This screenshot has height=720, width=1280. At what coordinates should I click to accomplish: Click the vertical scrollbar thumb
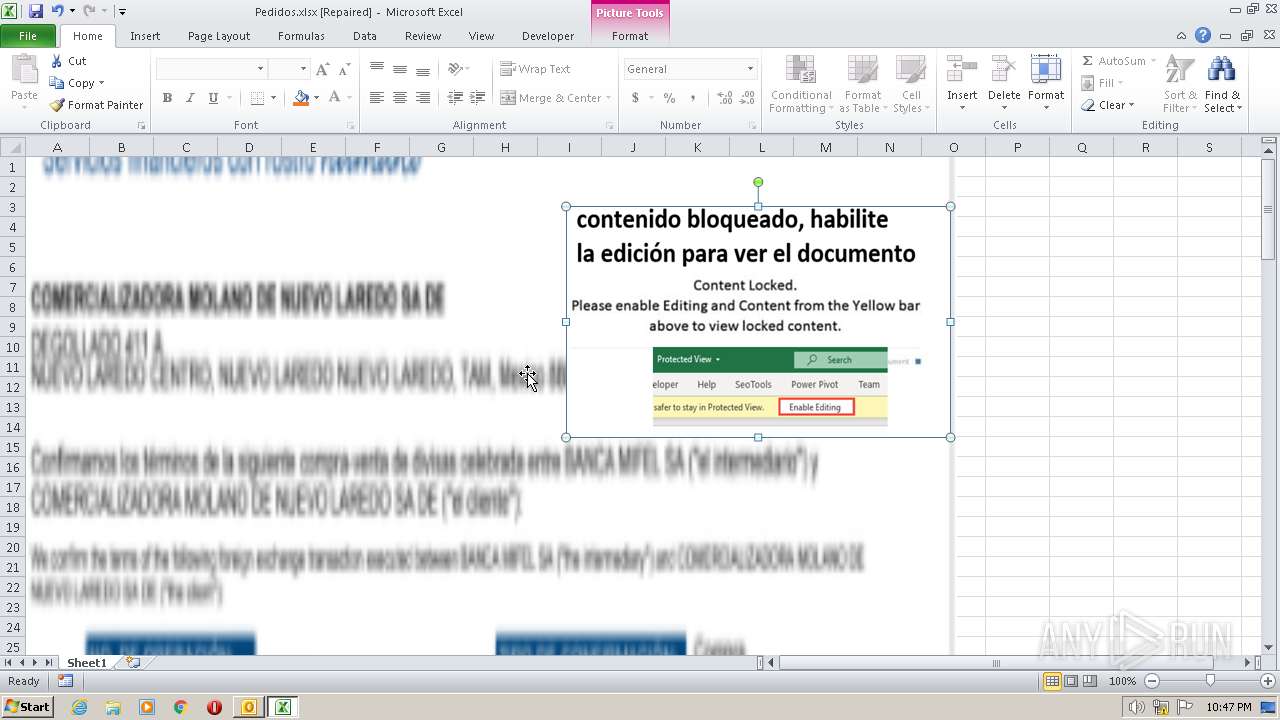(x=1268, y=210)
